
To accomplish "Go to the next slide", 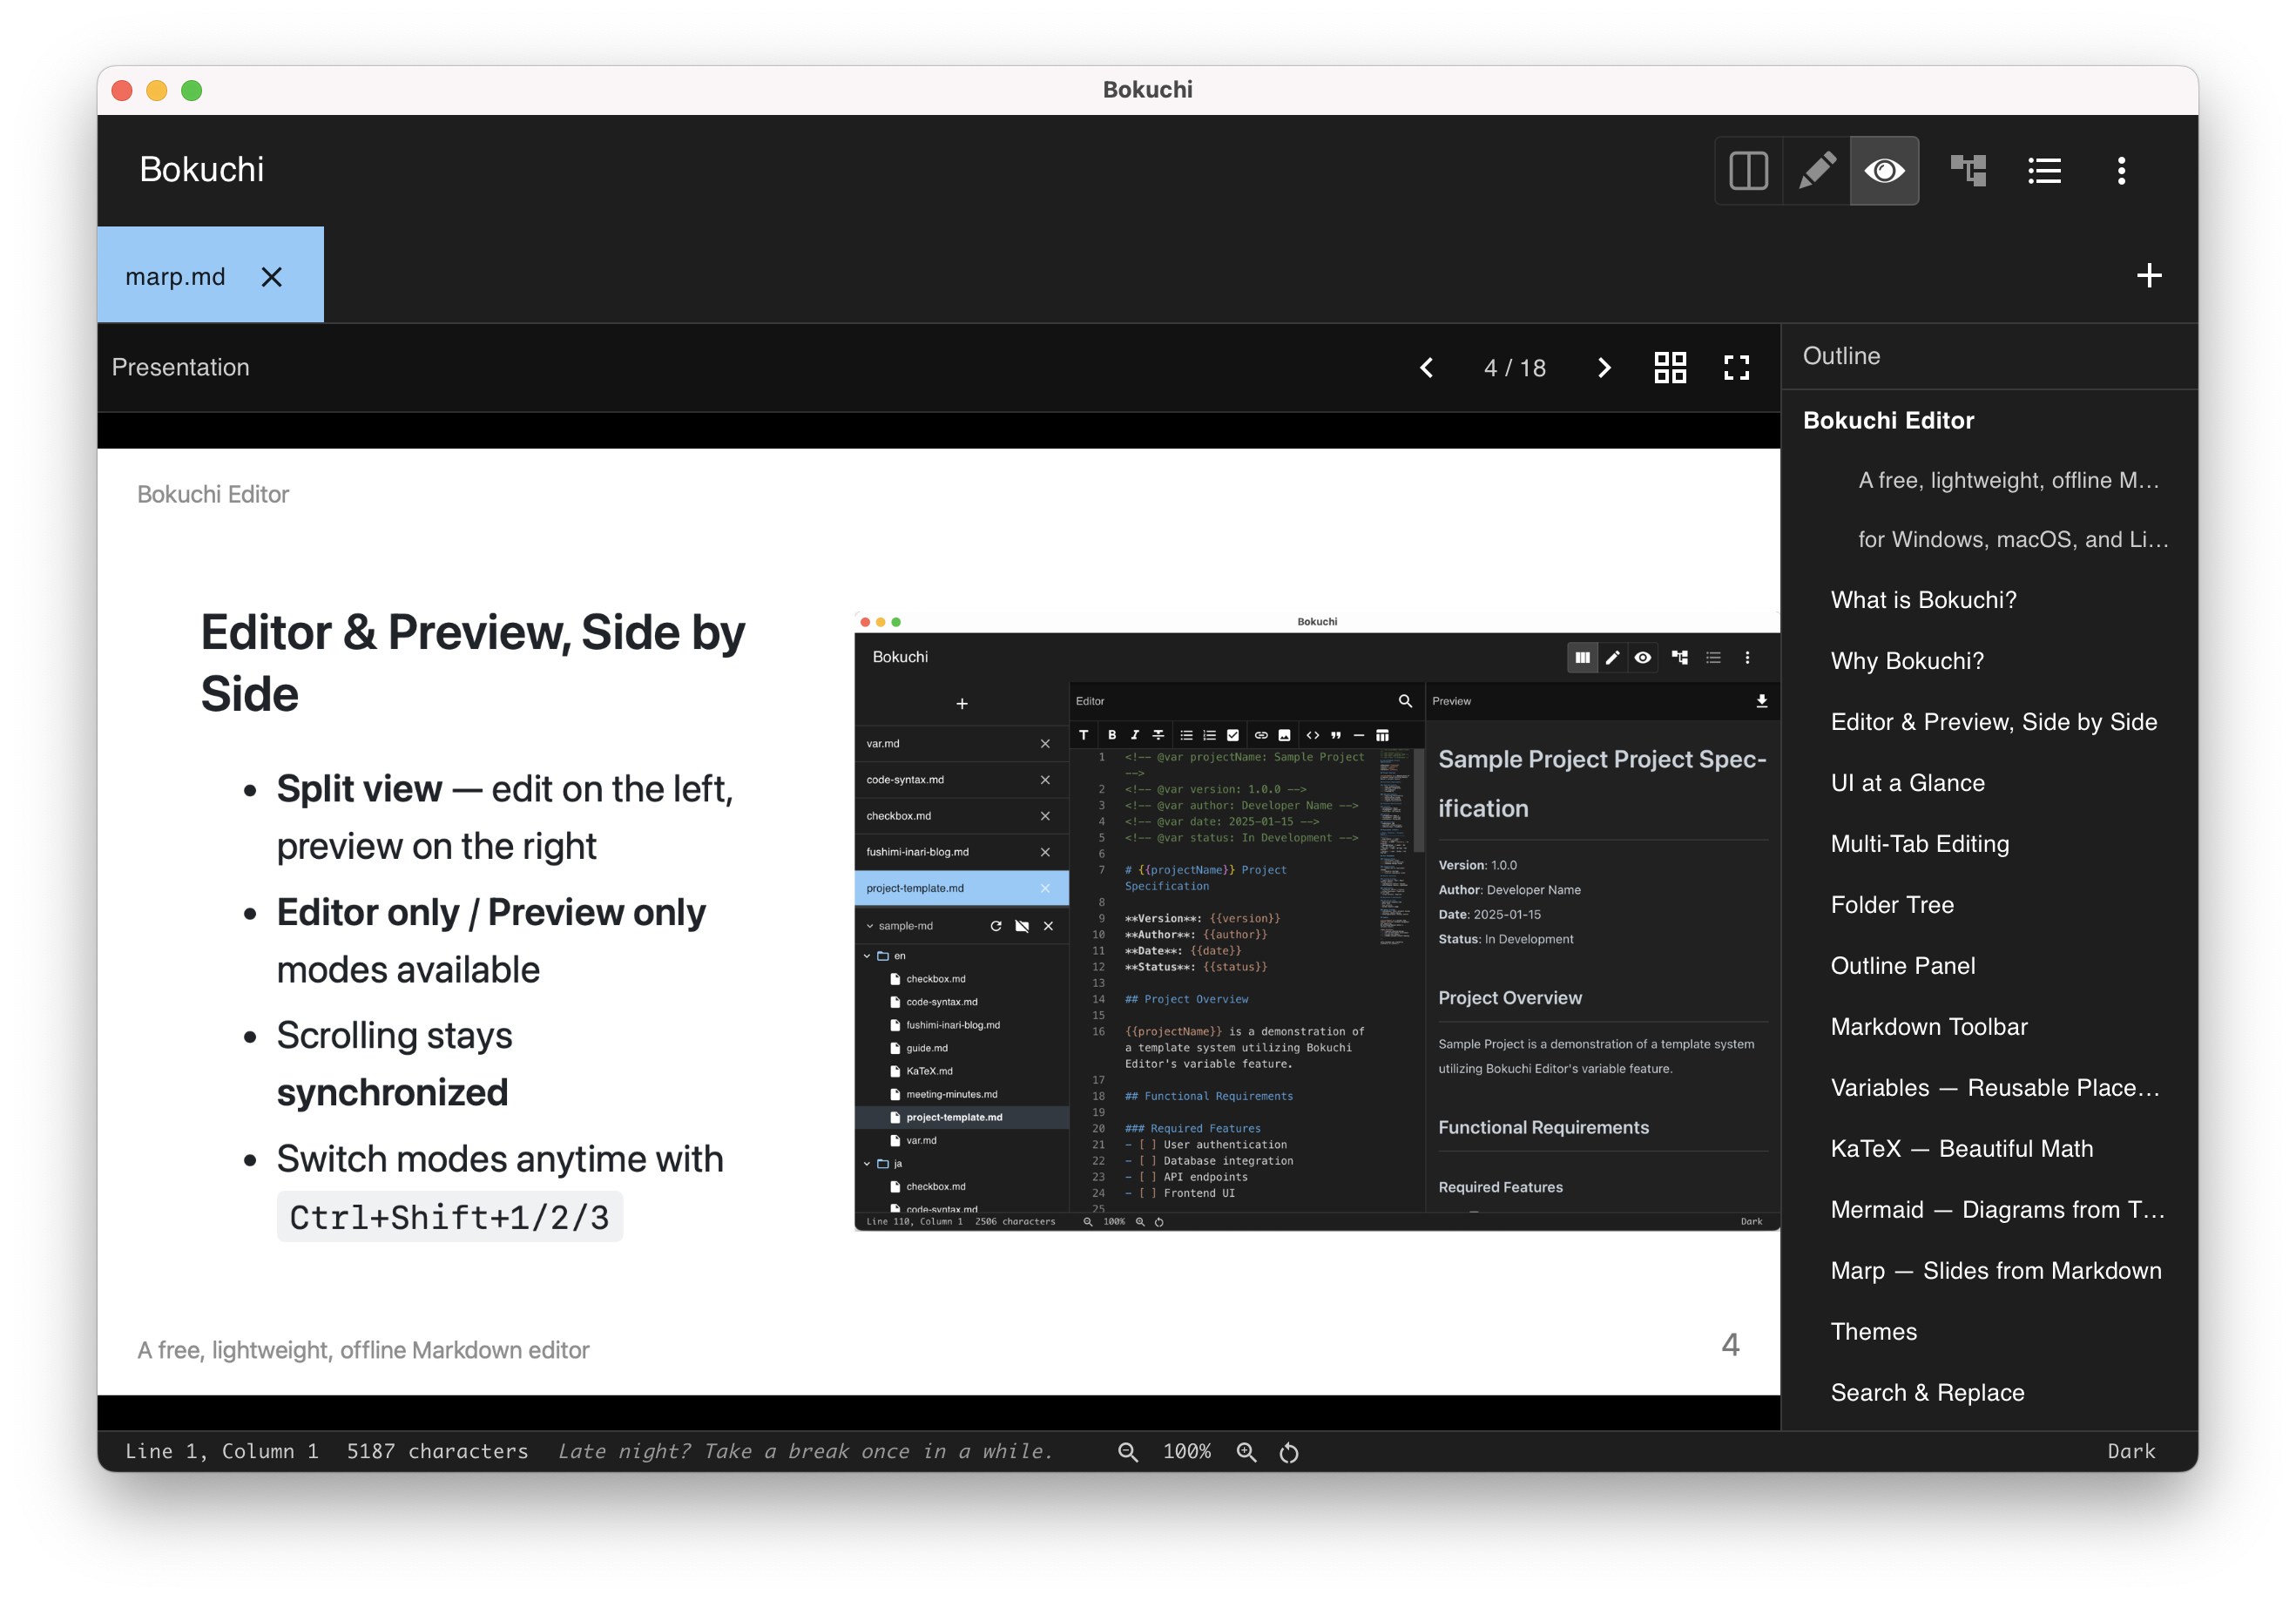I will click(x=1604, y=368).
